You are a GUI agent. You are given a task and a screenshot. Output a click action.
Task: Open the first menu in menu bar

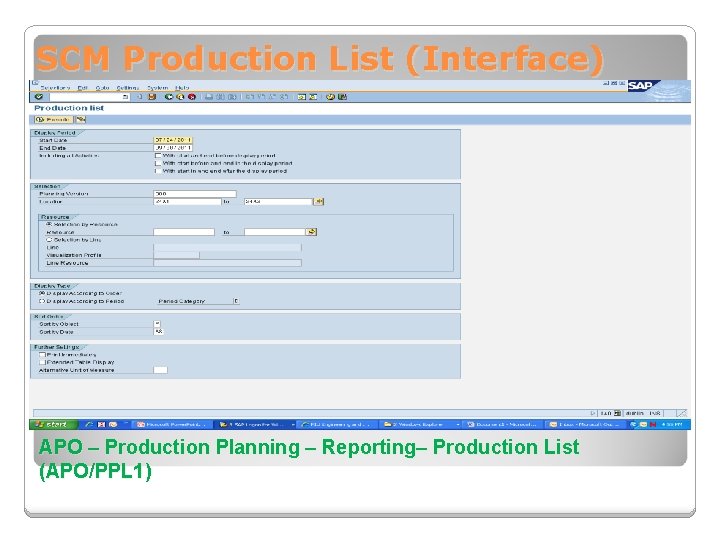(55, 88)
